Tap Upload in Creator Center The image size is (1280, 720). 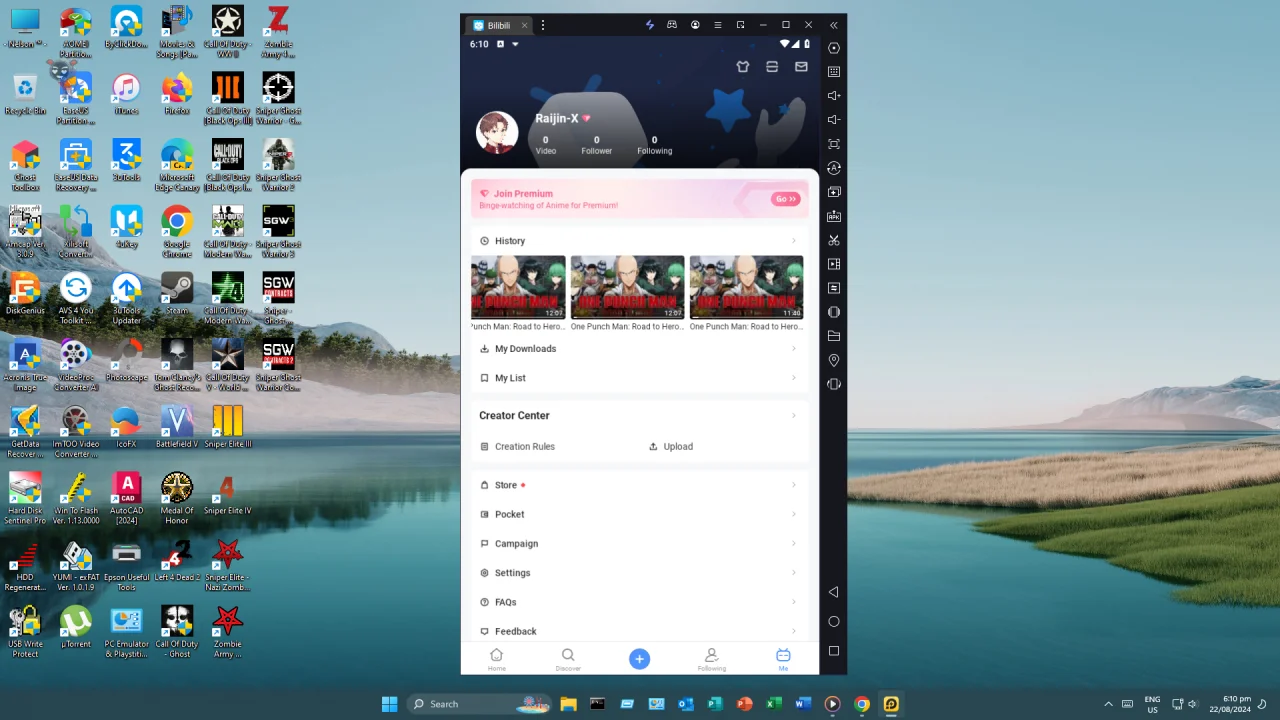(x=671, y=447)
